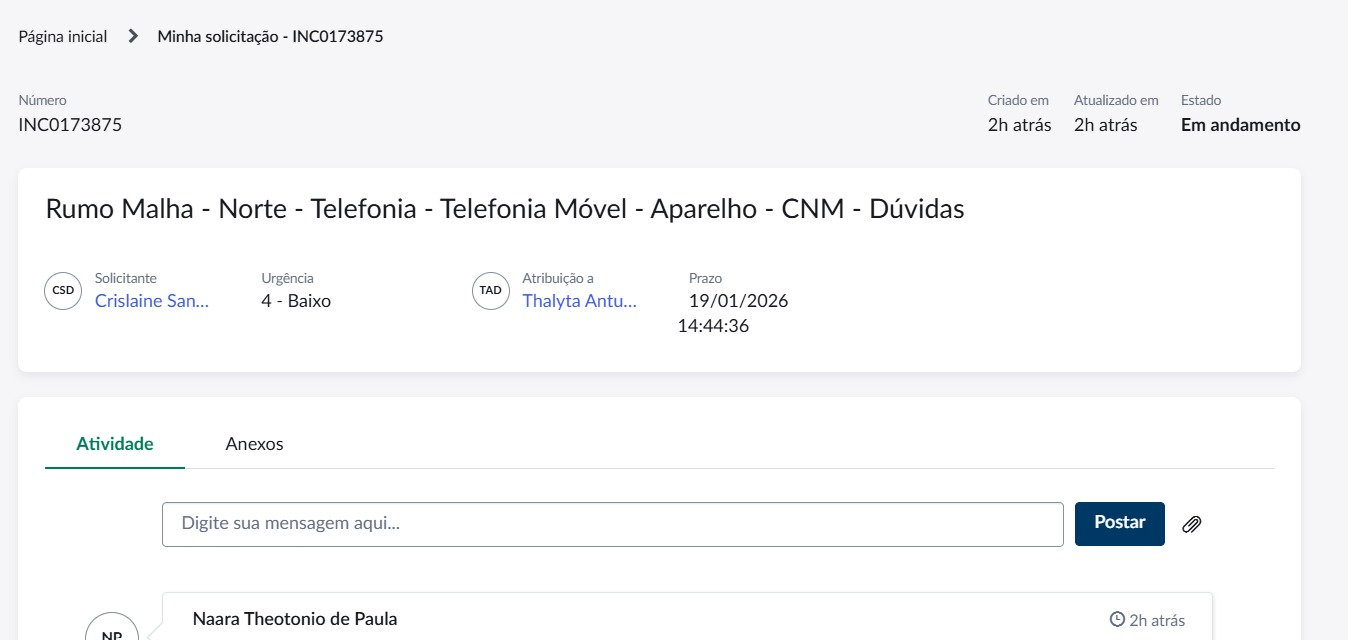Focus the 'Digite sua mensagem aqui' field
This screenshot has width=1348, height=640.
612,524
